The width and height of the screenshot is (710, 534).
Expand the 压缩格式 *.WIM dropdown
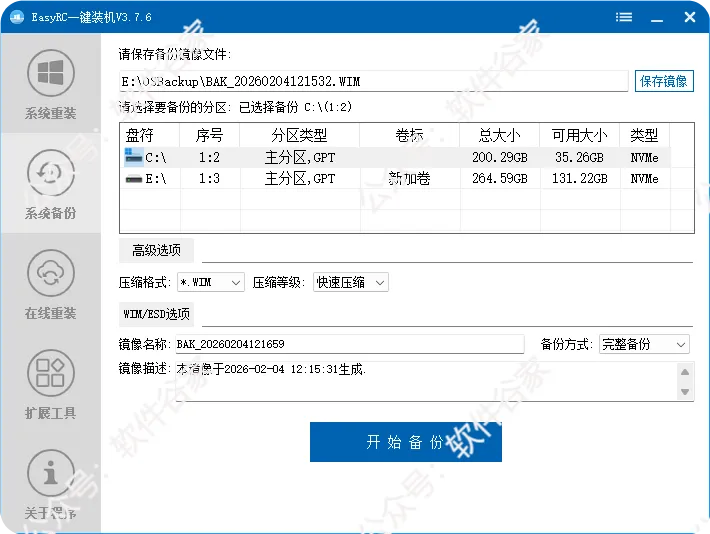(211, 282)
